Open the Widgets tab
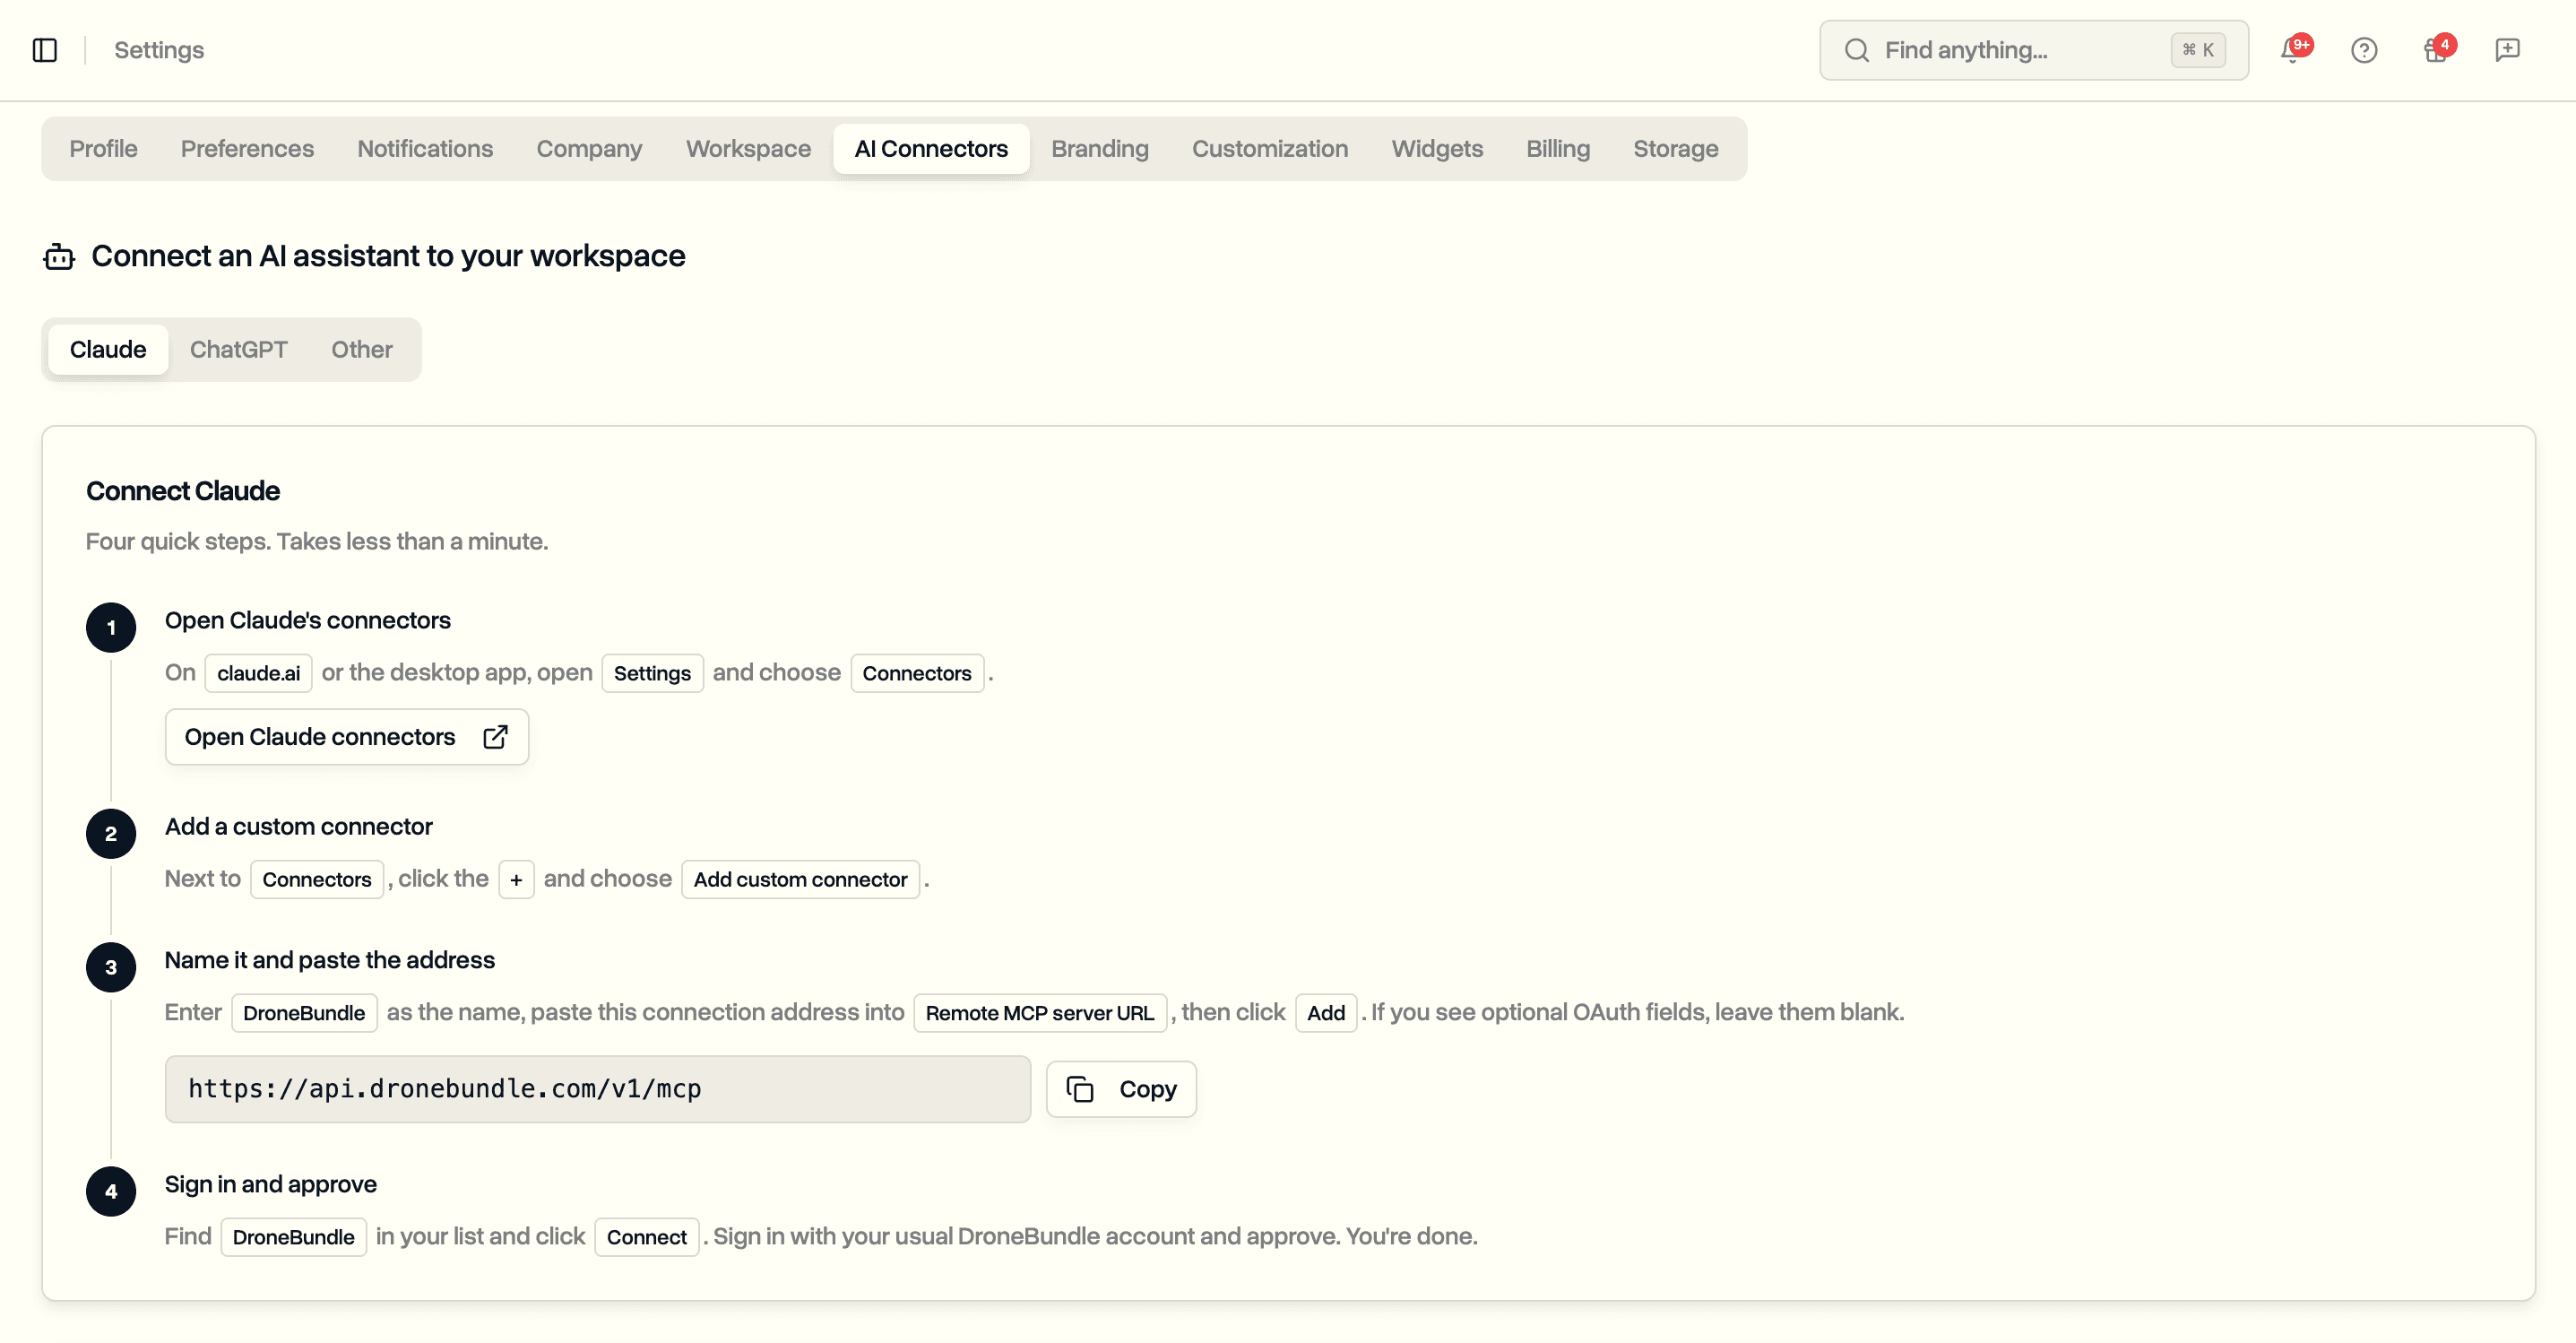Screen dimensions: 2576x1343 point(1437,149)
